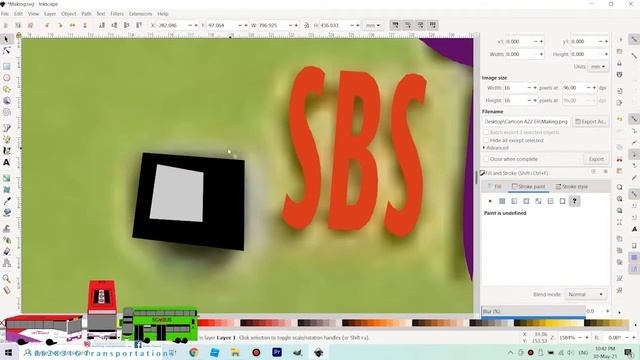
Task: Select the Ellipse tool
Action: pos(7,78)
